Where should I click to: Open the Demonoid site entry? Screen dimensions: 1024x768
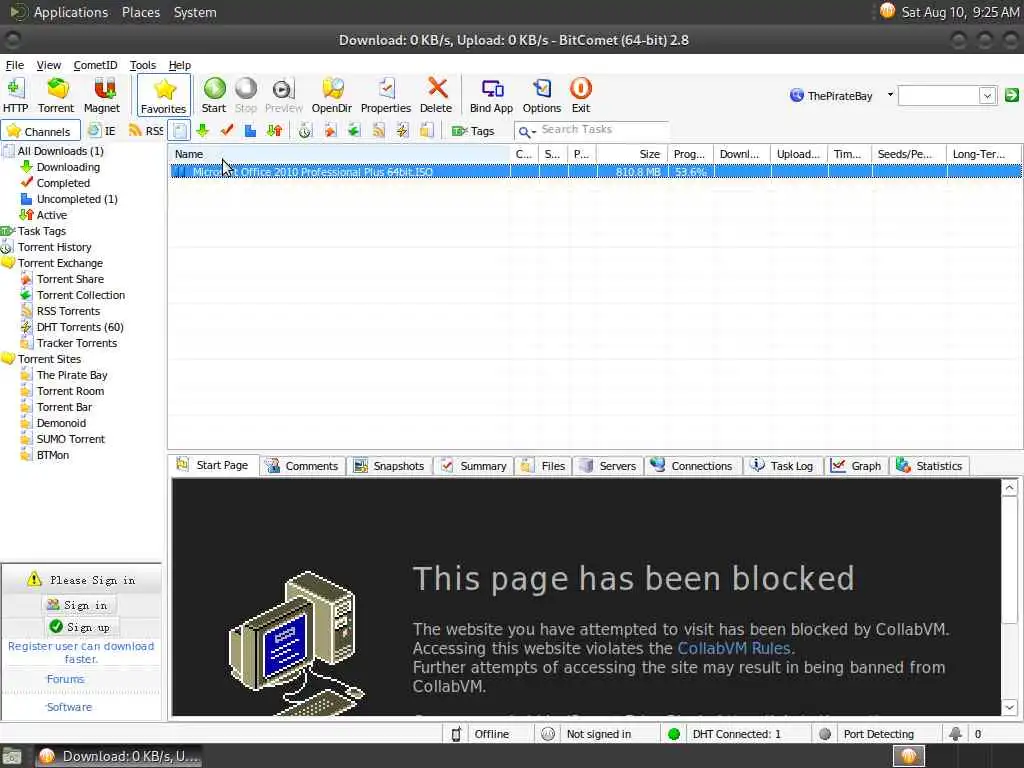pyautogui.click(x=61, y=423)
